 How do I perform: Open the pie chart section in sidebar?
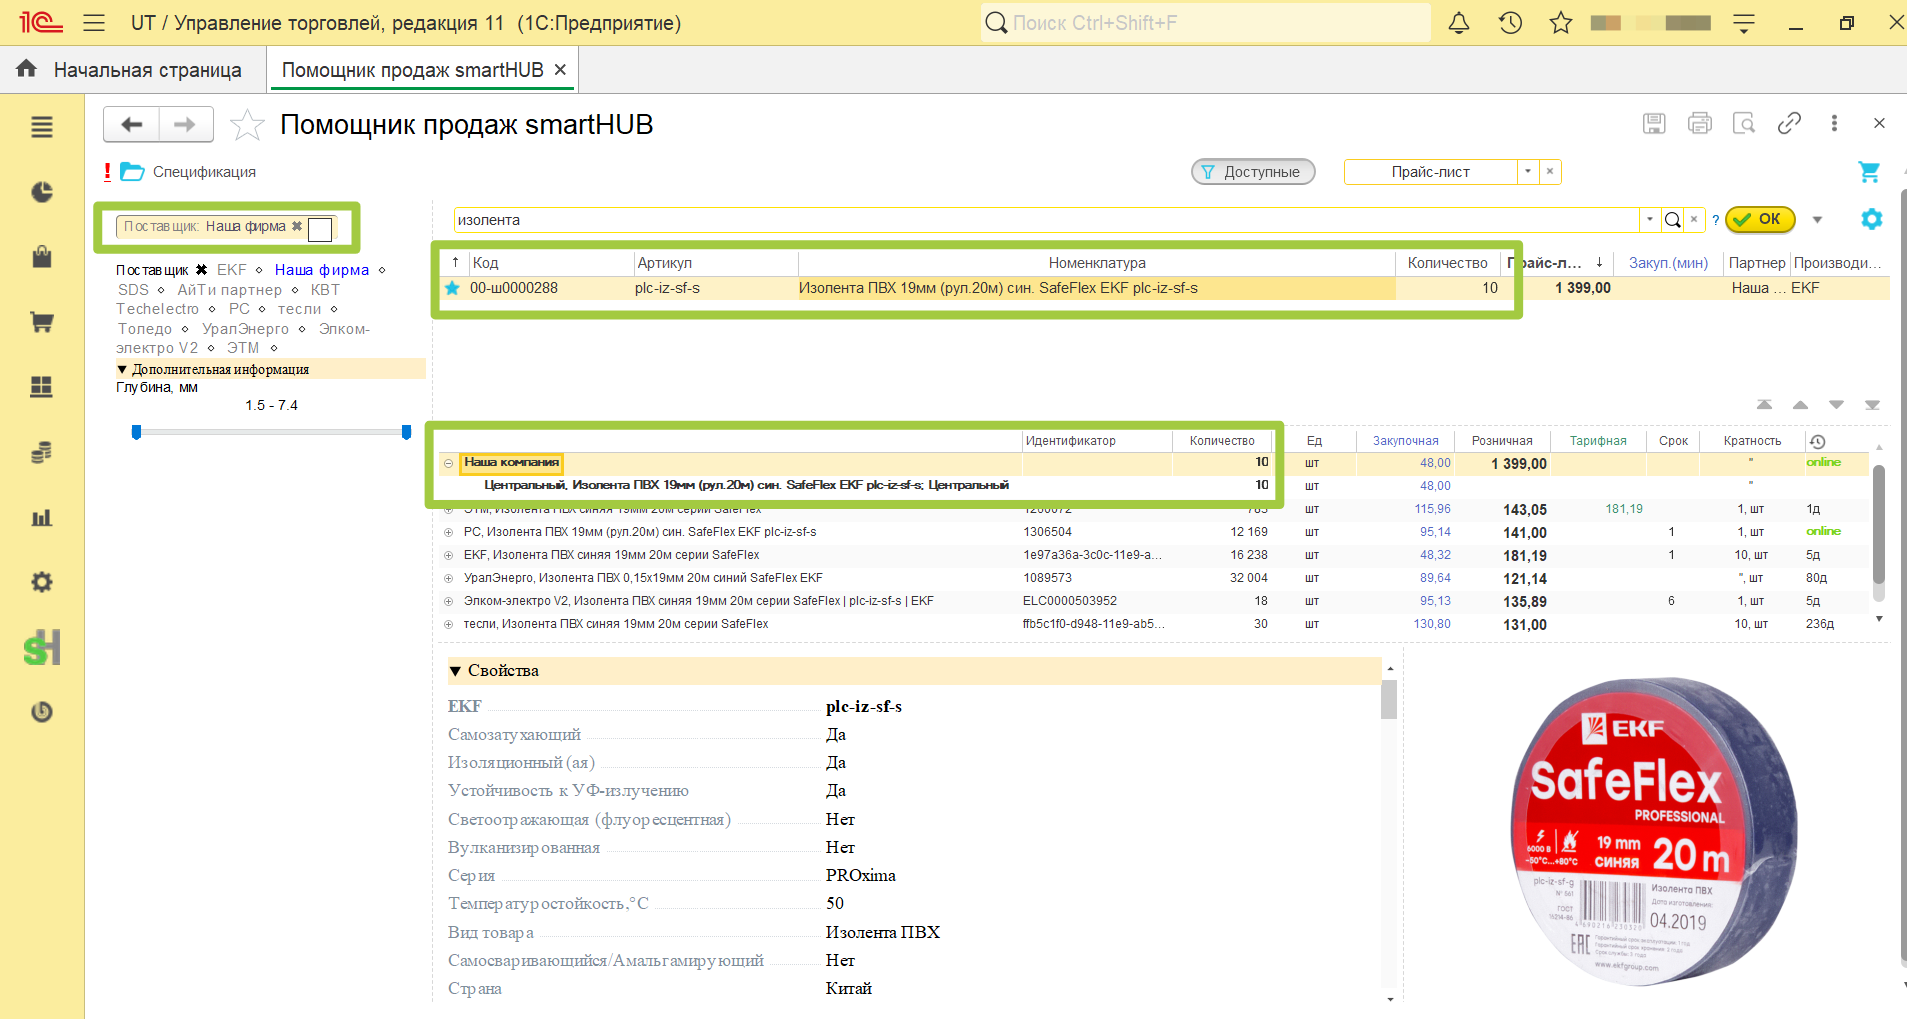pos(42,192)
